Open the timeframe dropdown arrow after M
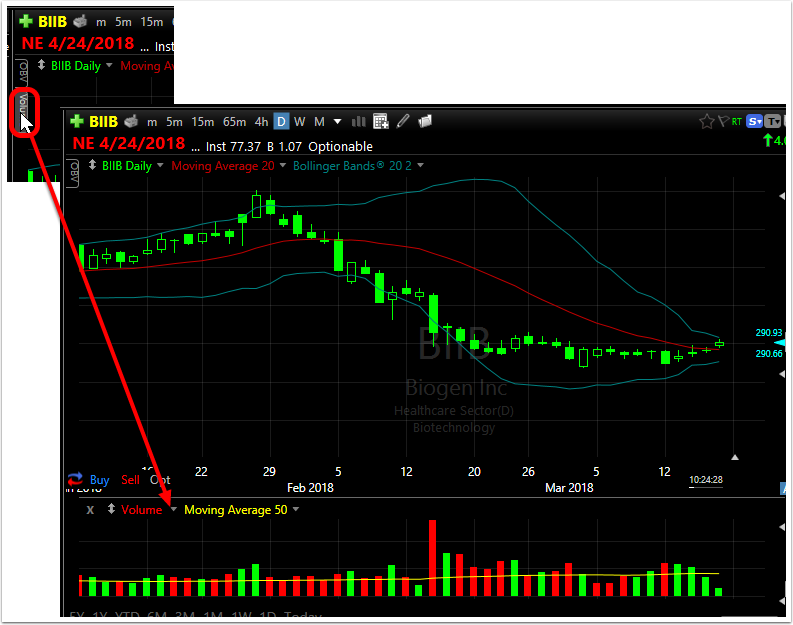793x625 pixels. tap(337, 122)
